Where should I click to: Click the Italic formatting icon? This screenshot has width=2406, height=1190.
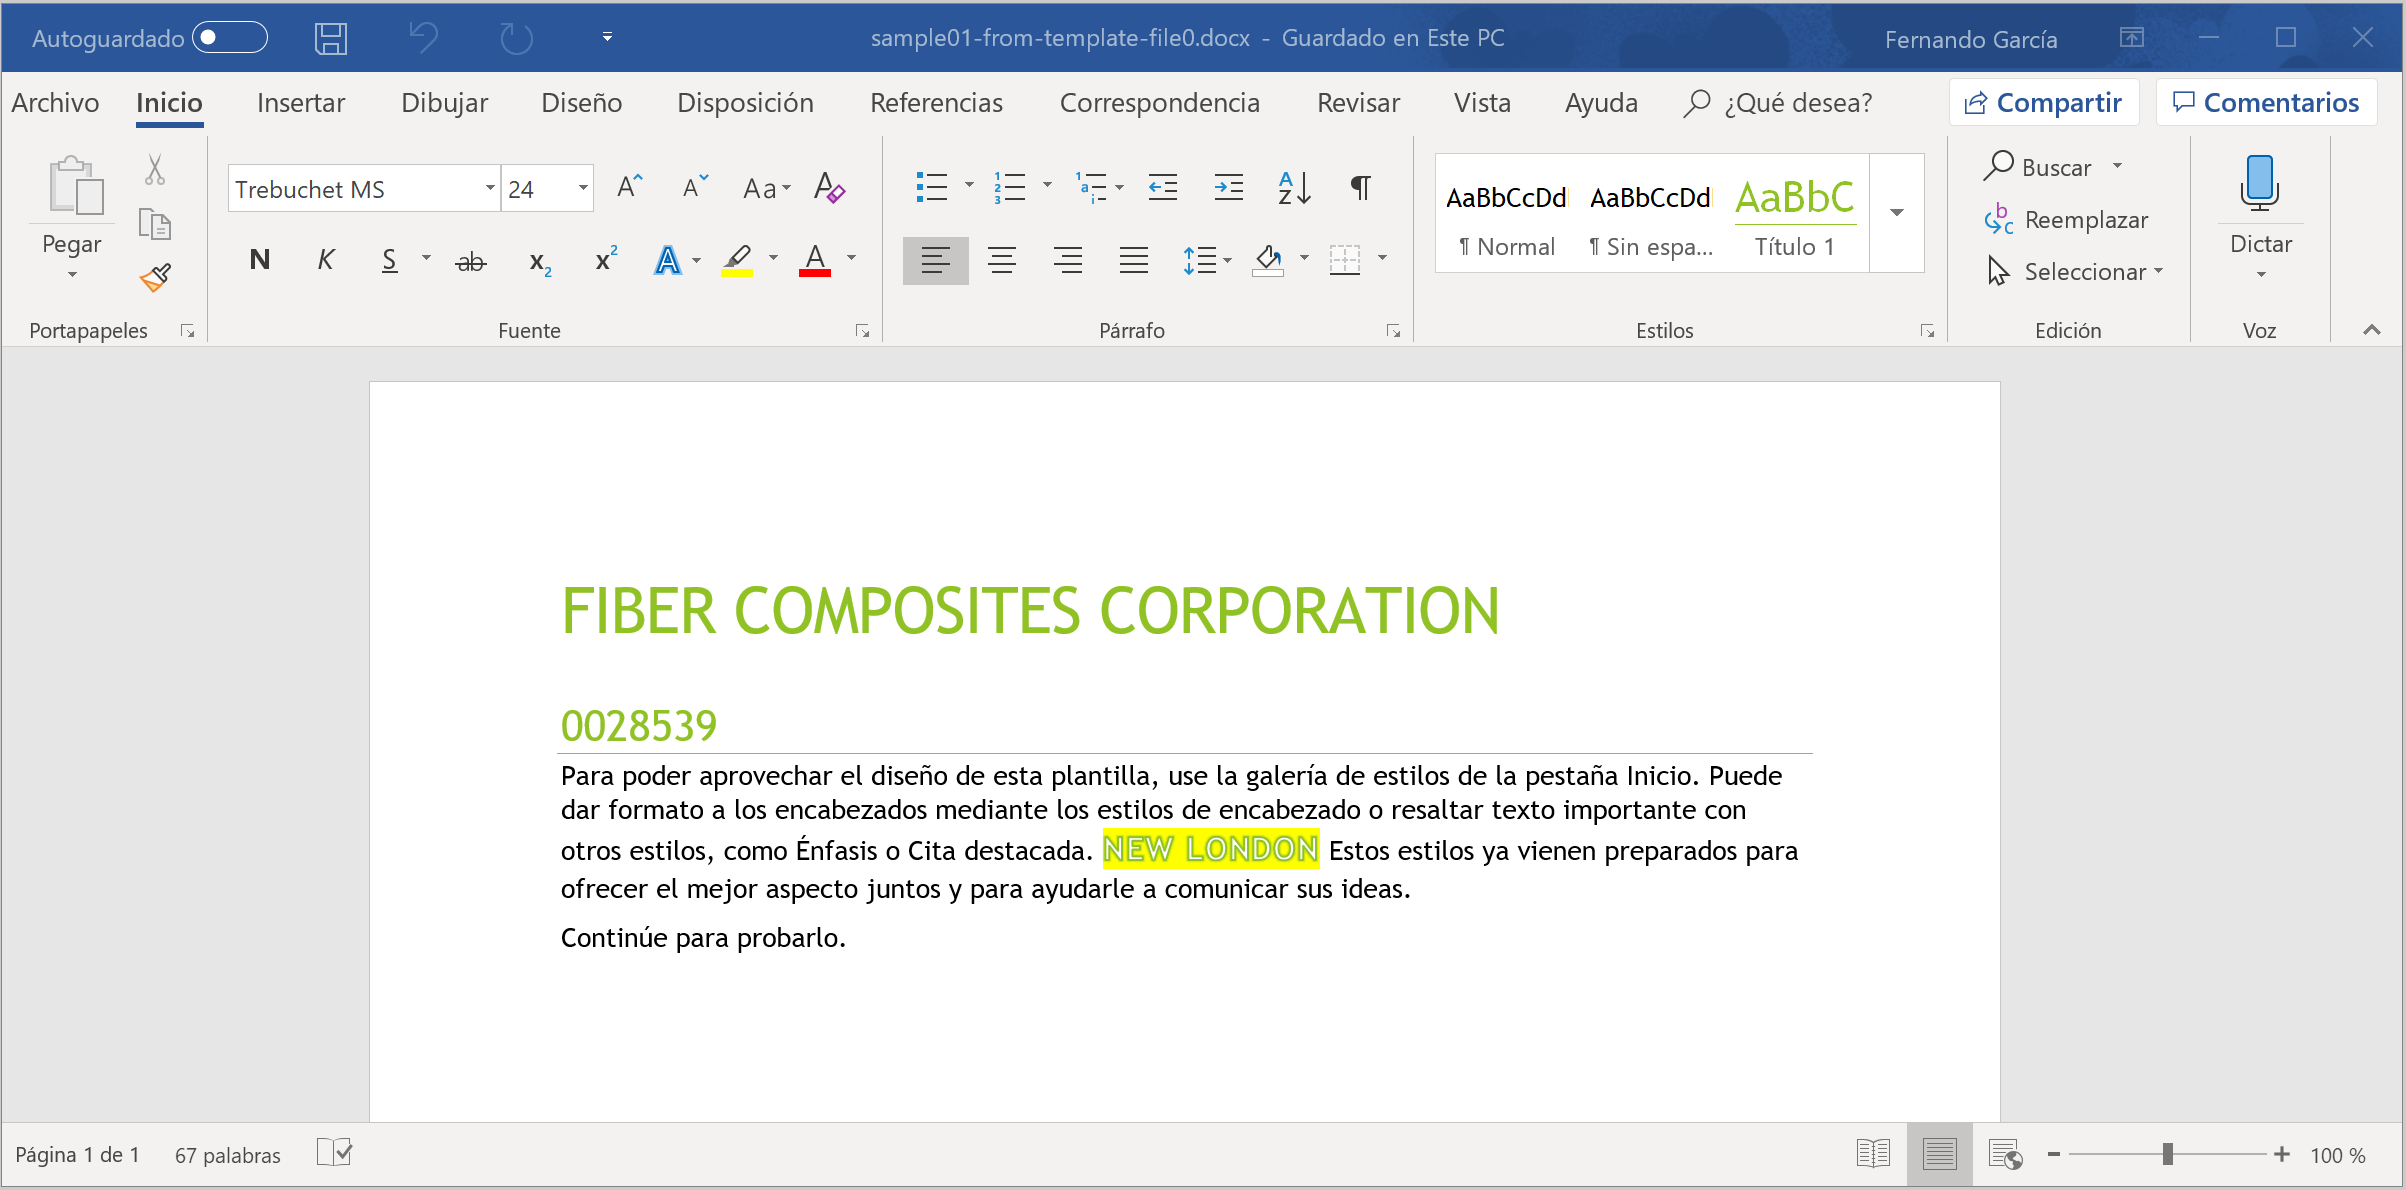point(325,259)
